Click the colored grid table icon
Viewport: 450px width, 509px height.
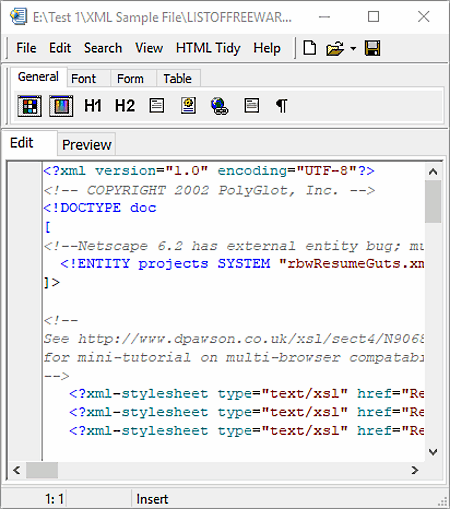click(30, 106)
